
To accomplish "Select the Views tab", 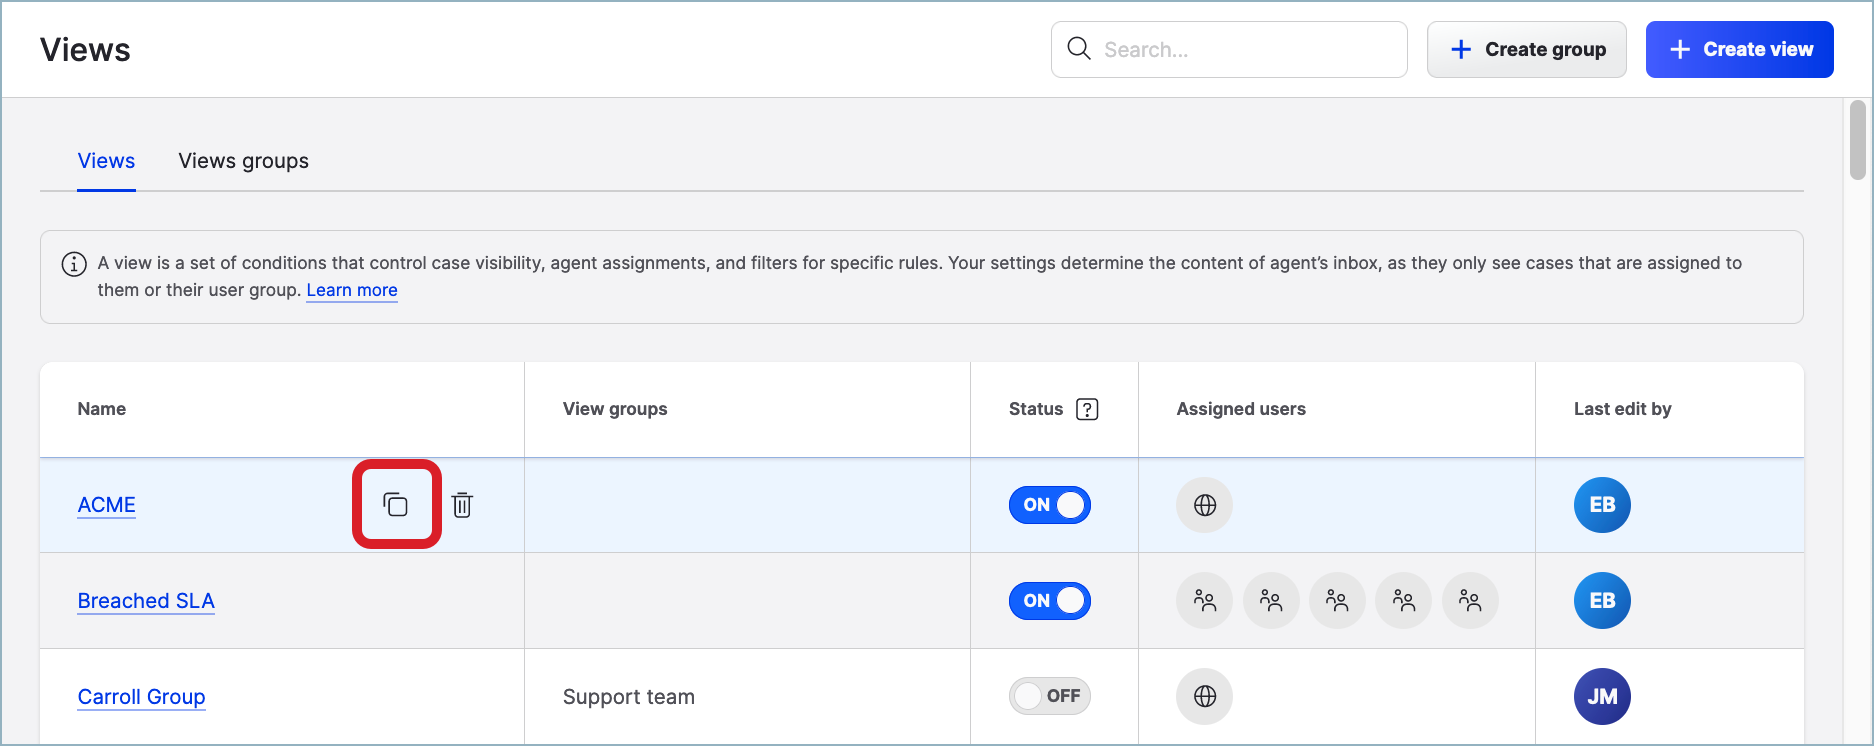I will pos(106,161).
